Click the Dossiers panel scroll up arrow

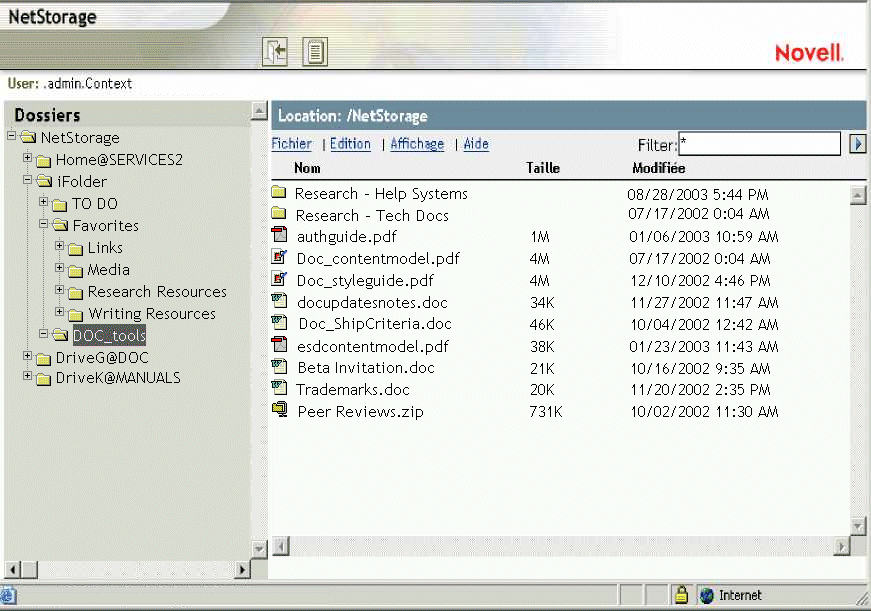coord(259,111)
